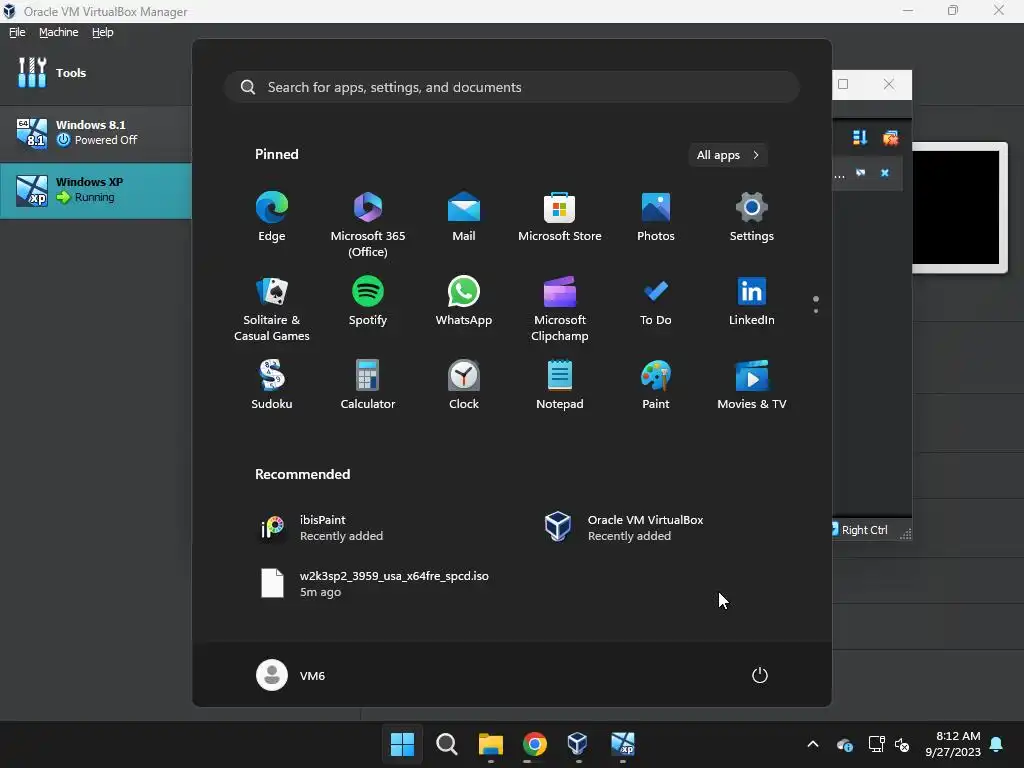Open the Machine menu in VirtualBox

point(59,32)
